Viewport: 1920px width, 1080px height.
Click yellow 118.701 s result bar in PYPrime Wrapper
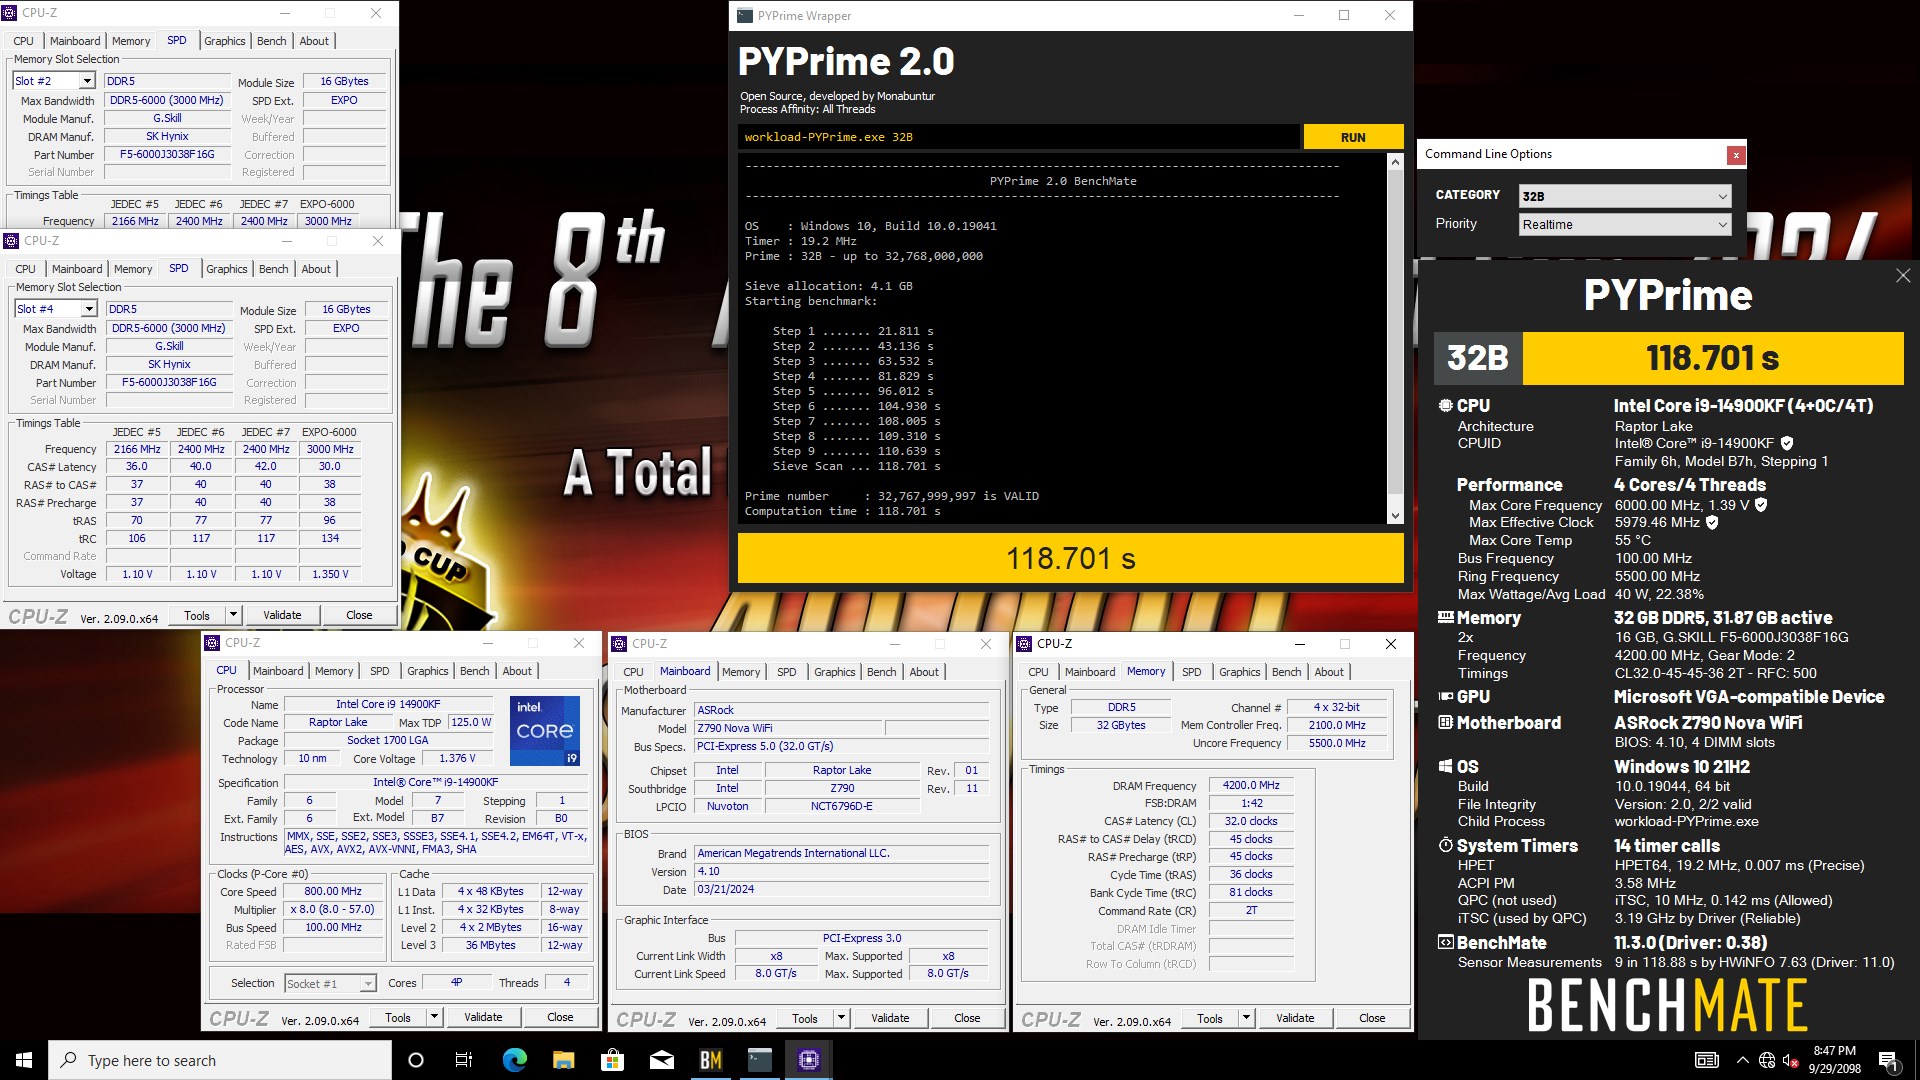[1070, 558]
